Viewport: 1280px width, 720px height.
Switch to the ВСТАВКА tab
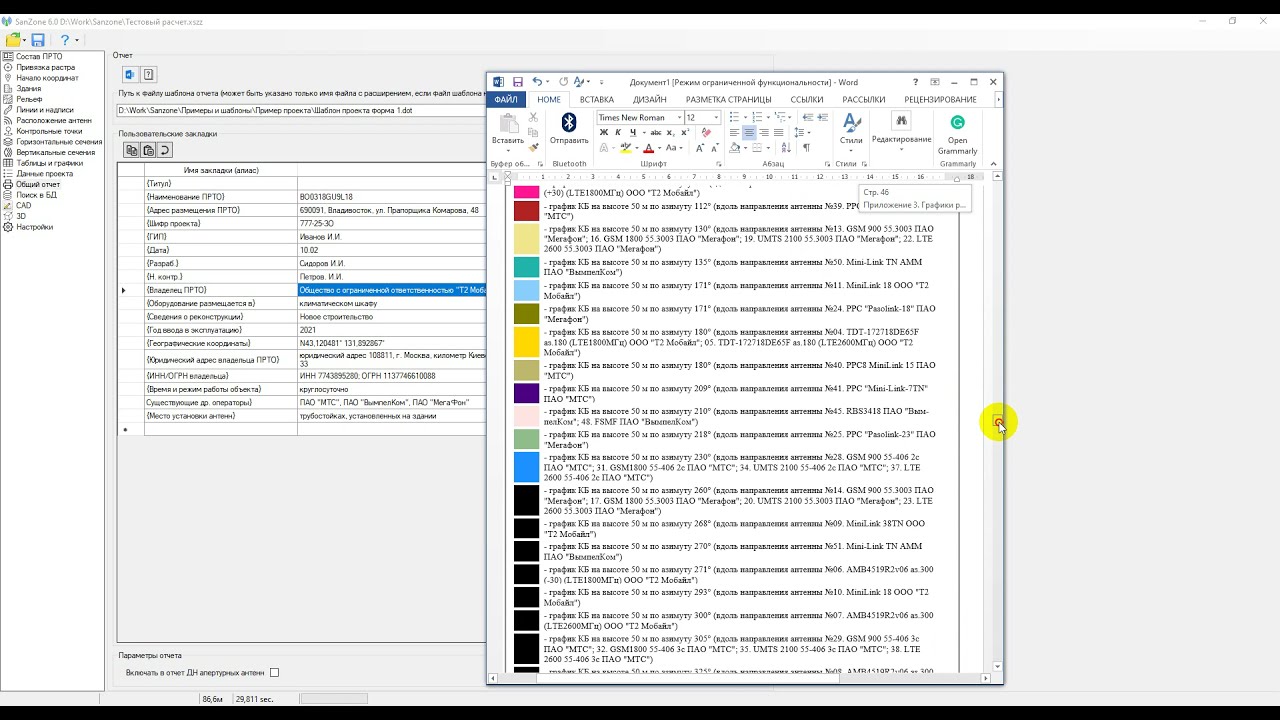point(597,99)
